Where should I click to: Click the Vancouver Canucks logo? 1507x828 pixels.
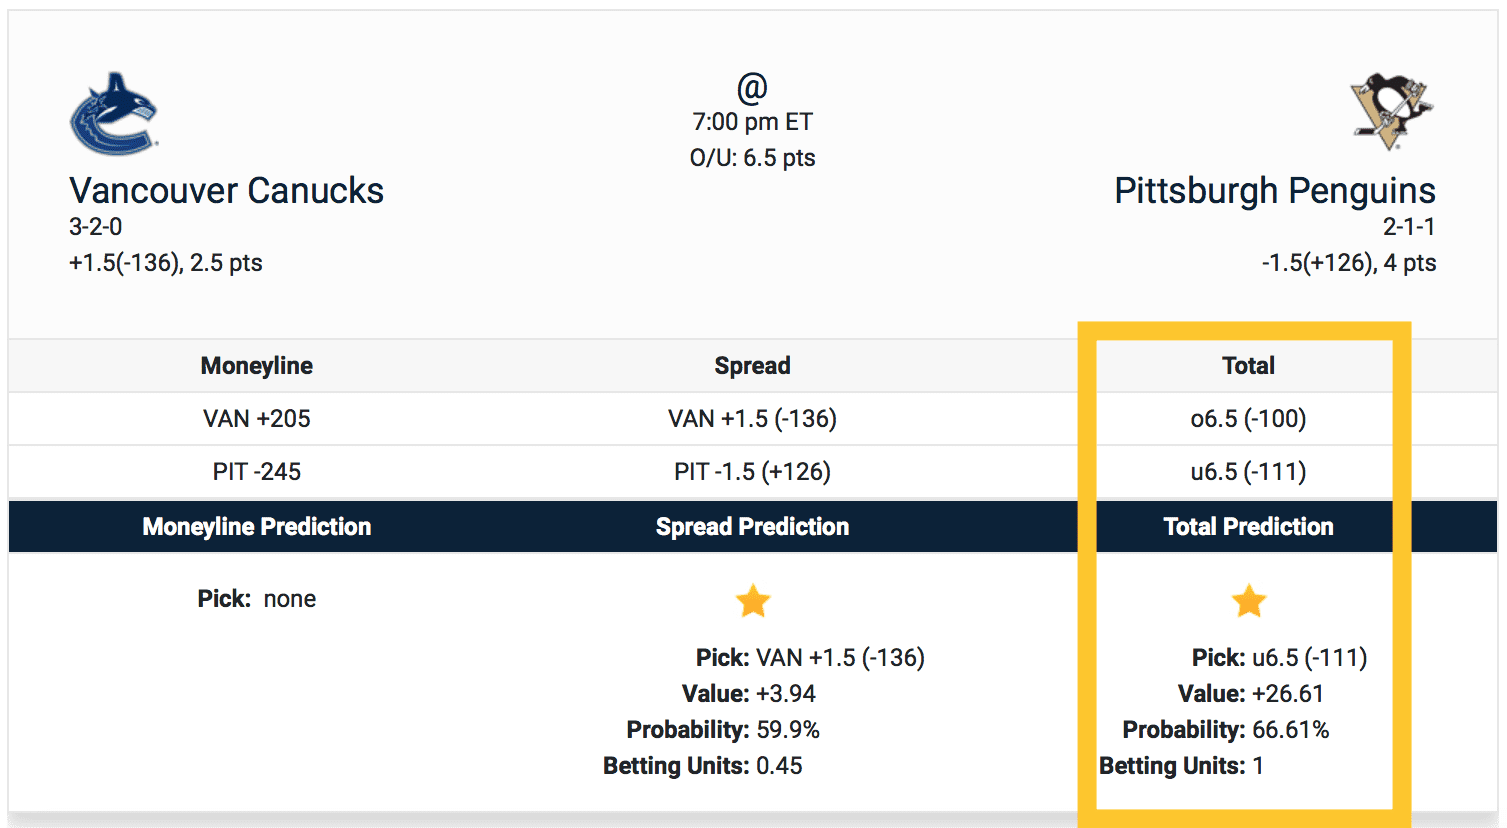[113, 114]
